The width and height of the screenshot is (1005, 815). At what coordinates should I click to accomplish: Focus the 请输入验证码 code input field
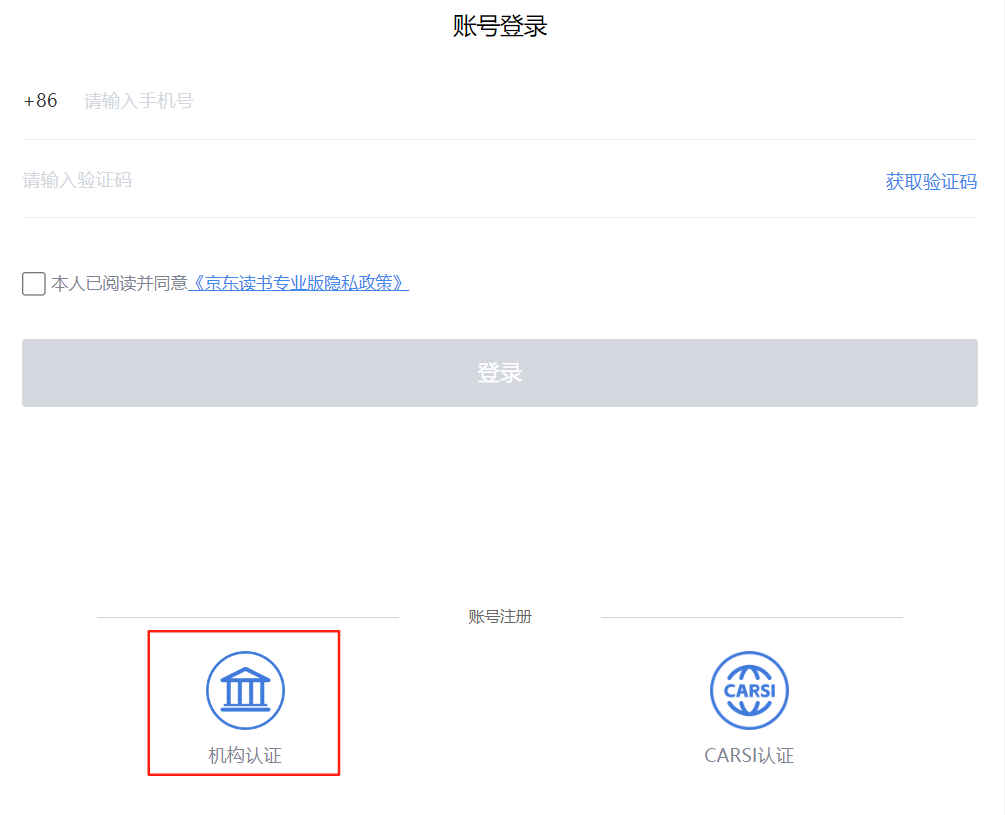point(400,180)
